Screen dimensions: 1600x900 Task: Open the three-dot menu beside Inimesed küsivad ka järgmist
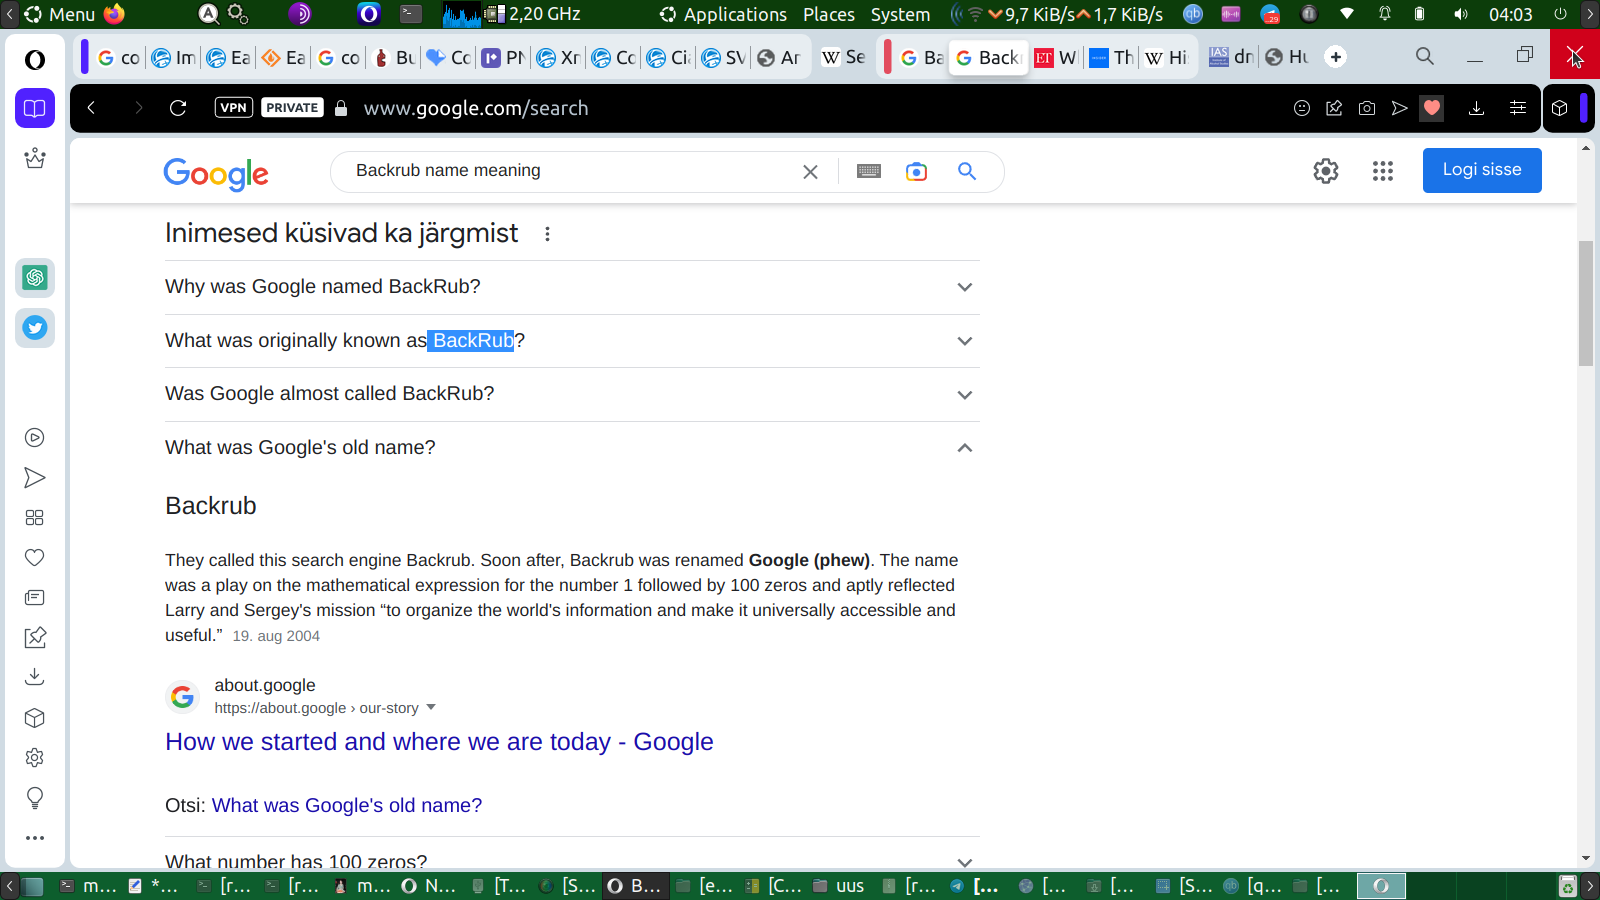tap(547, 234)
